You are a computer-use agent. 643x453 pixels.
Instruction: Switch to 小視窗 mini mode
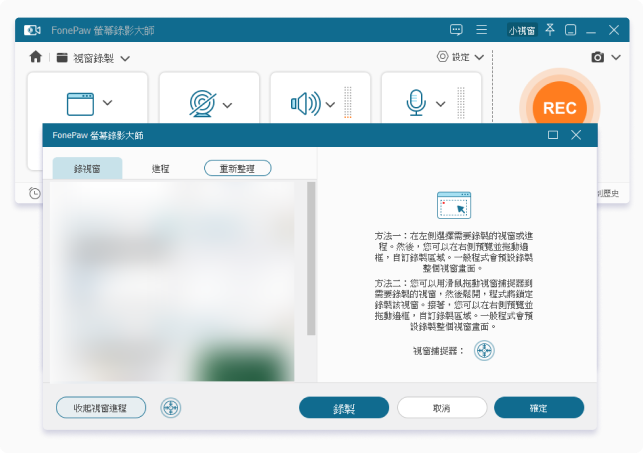(x=522, y=30)
